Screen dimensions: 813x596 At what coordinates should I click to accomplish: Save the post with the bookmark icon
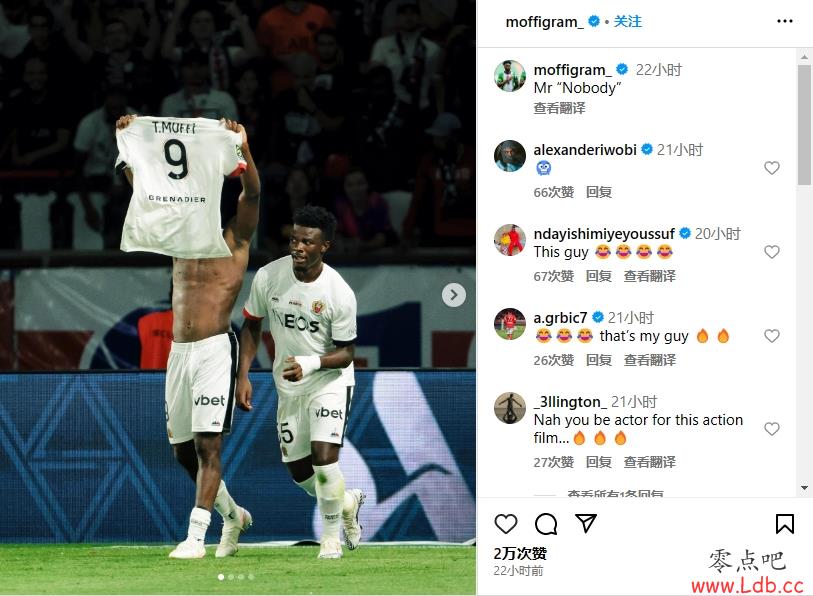pyautogui.click(x=784, y=524)
